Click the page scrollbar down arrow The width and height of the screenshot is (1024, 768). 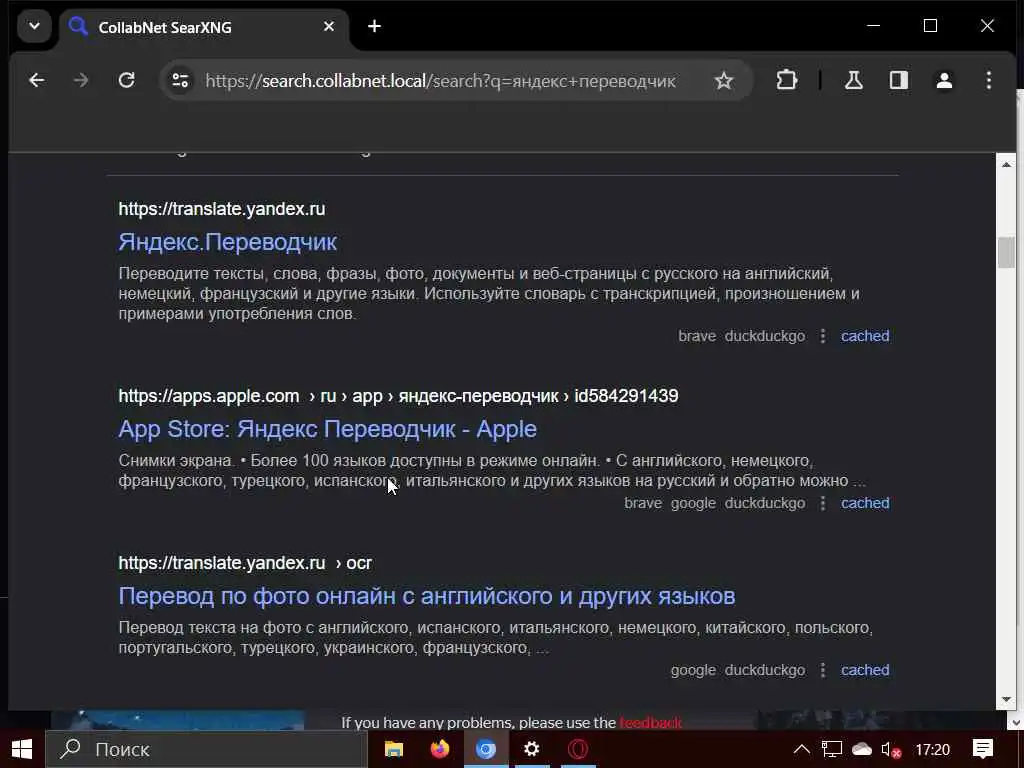(x=1006, y=699)
